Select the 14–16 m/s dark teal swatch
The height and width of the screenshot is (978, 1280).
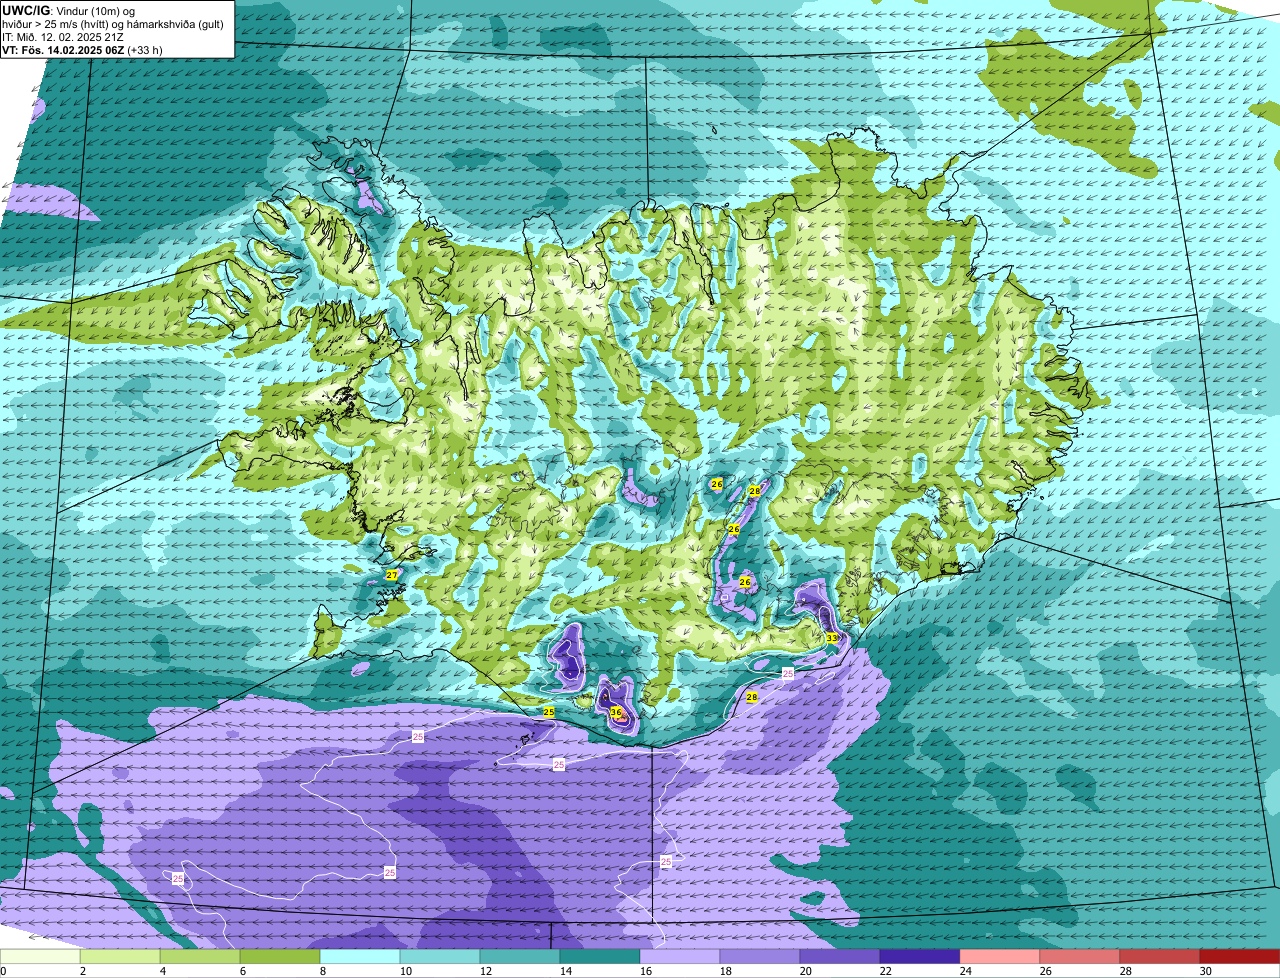(x=600, y=956)
